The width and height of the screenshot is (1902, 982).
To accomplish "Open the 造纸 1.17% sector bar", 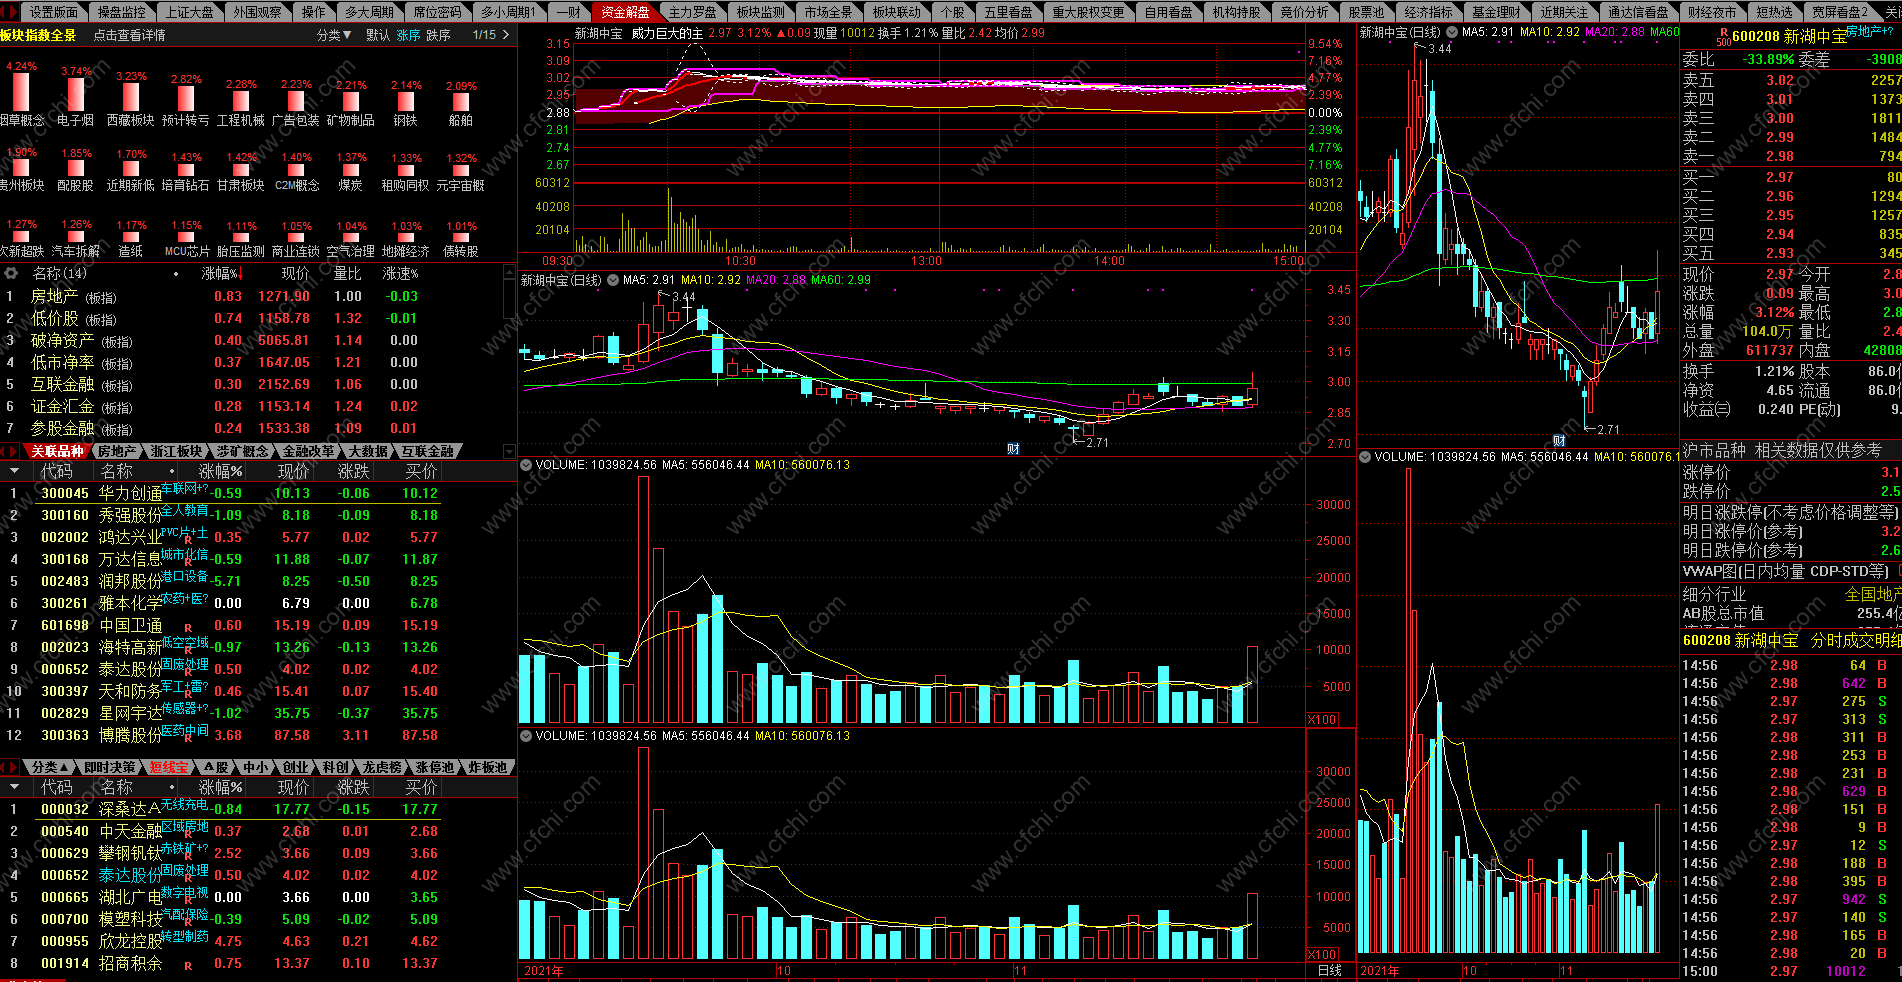I will (x=131, y=237).
